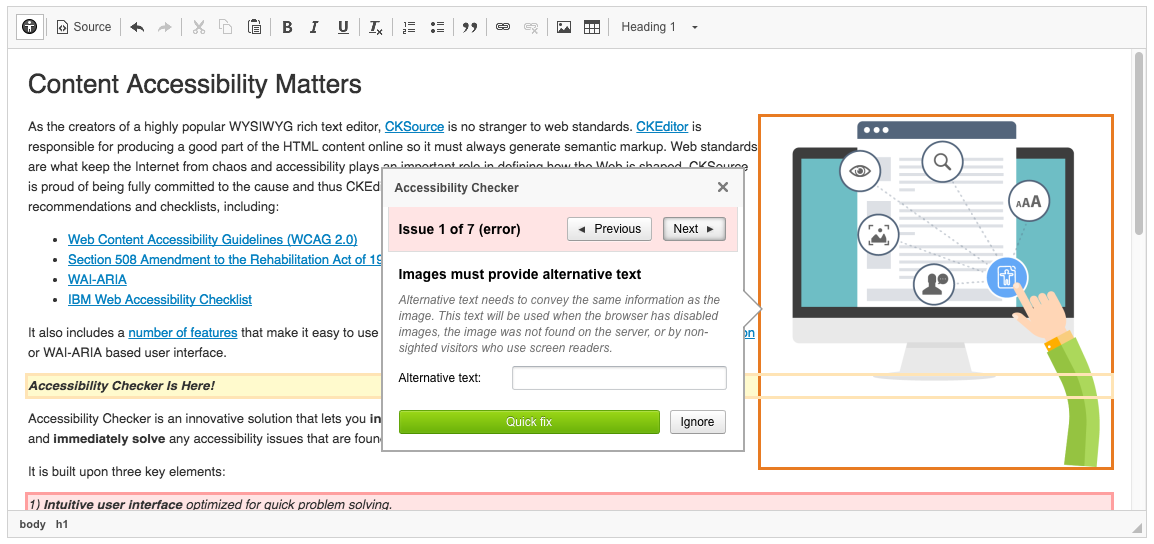Open the Heading 1 format dropdown
1154x544 pixels.
click(x=659, y=27)
